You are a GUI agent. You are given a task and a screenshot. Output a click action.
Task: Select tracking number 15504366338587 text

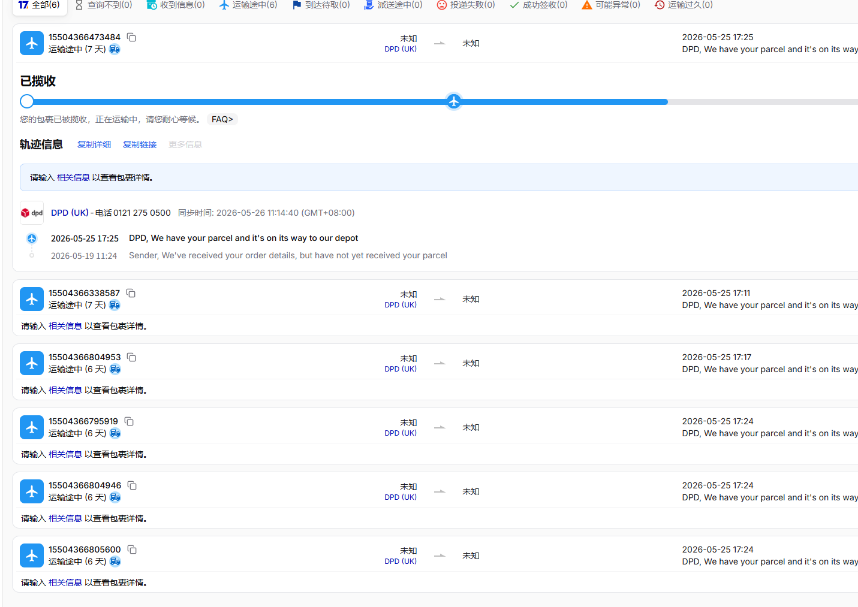click(84, 293)
